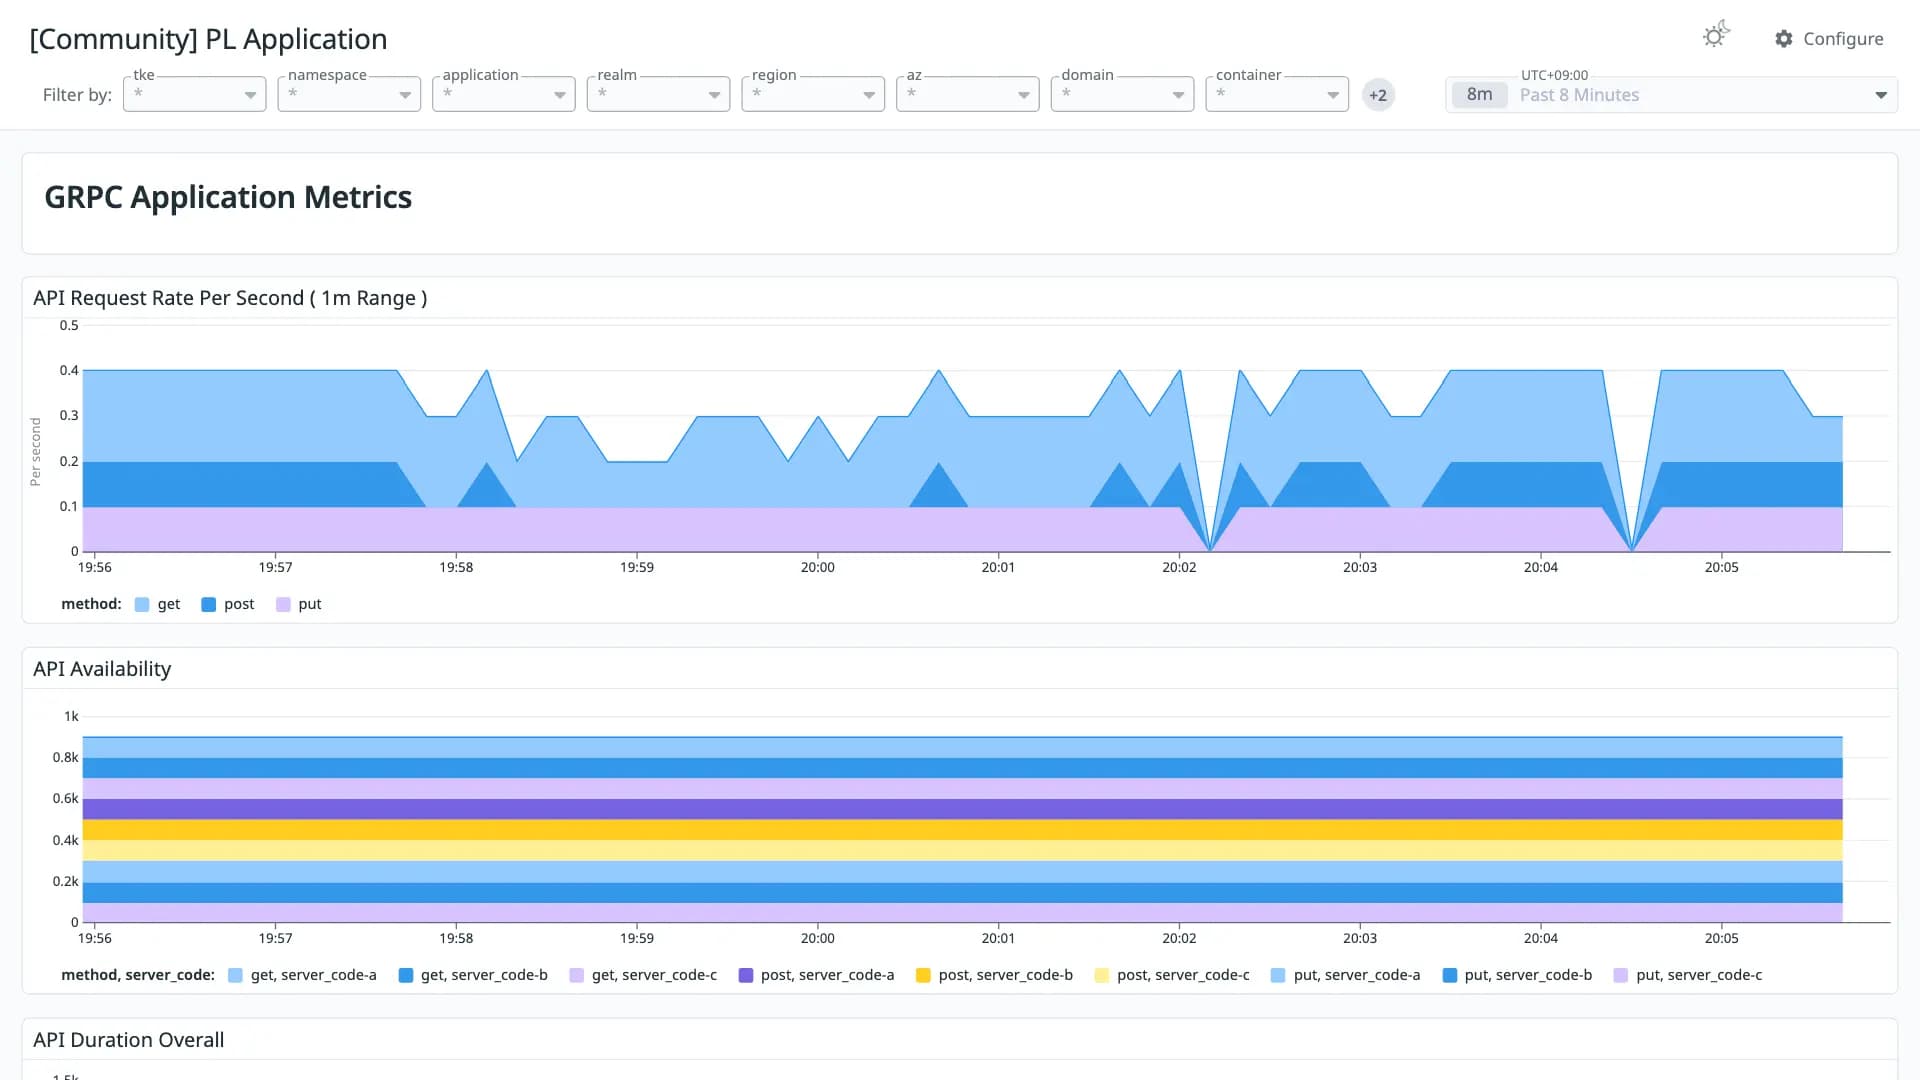The width and height of the screenshot is (1920, 1080).
Task: Open the Past 8 Minutes time range selector
Action: click(1671, 95)
